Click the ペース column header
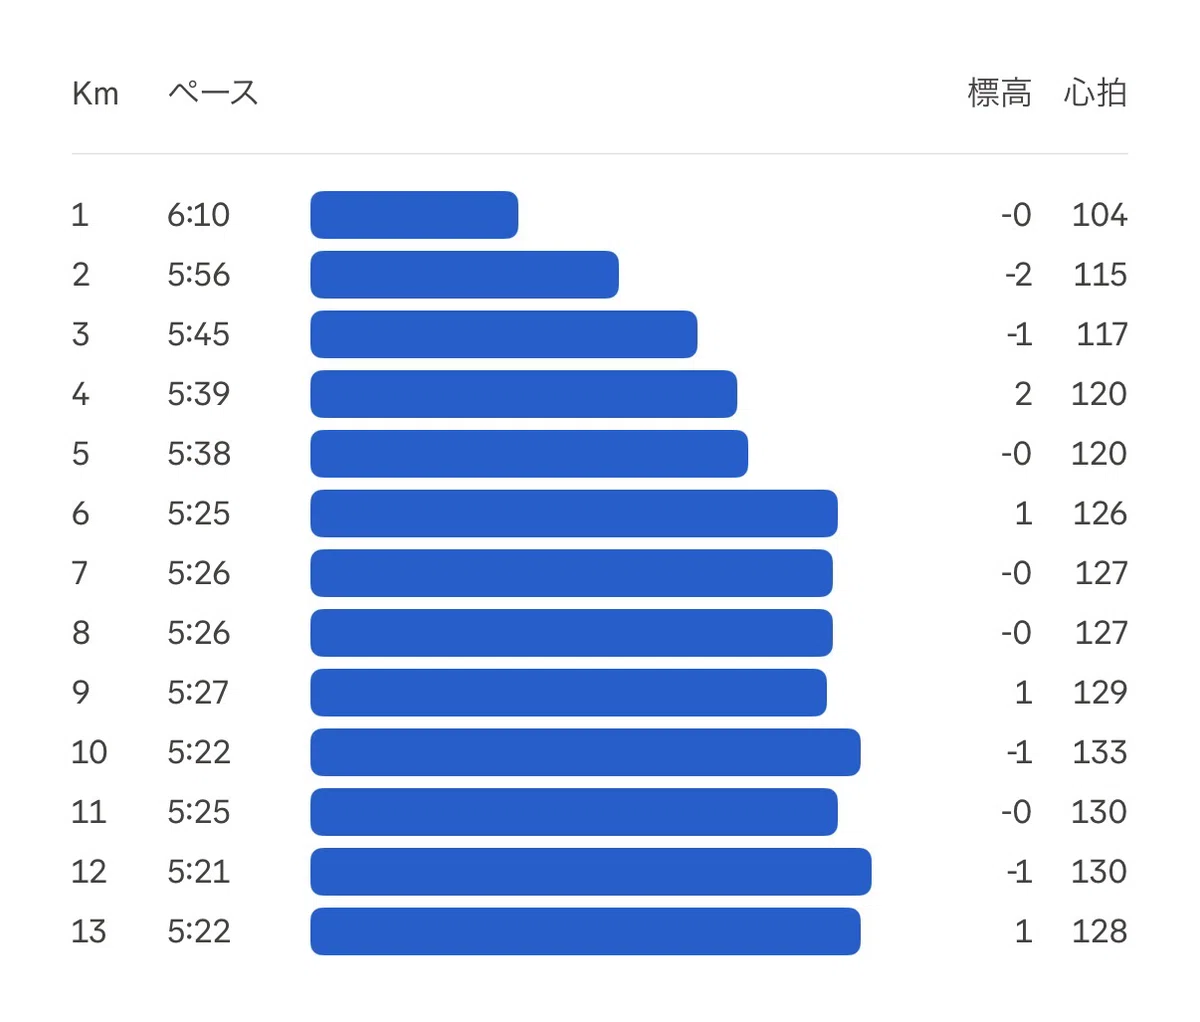The width and height of the screenshot is (1200, 1022). (213, 93)
